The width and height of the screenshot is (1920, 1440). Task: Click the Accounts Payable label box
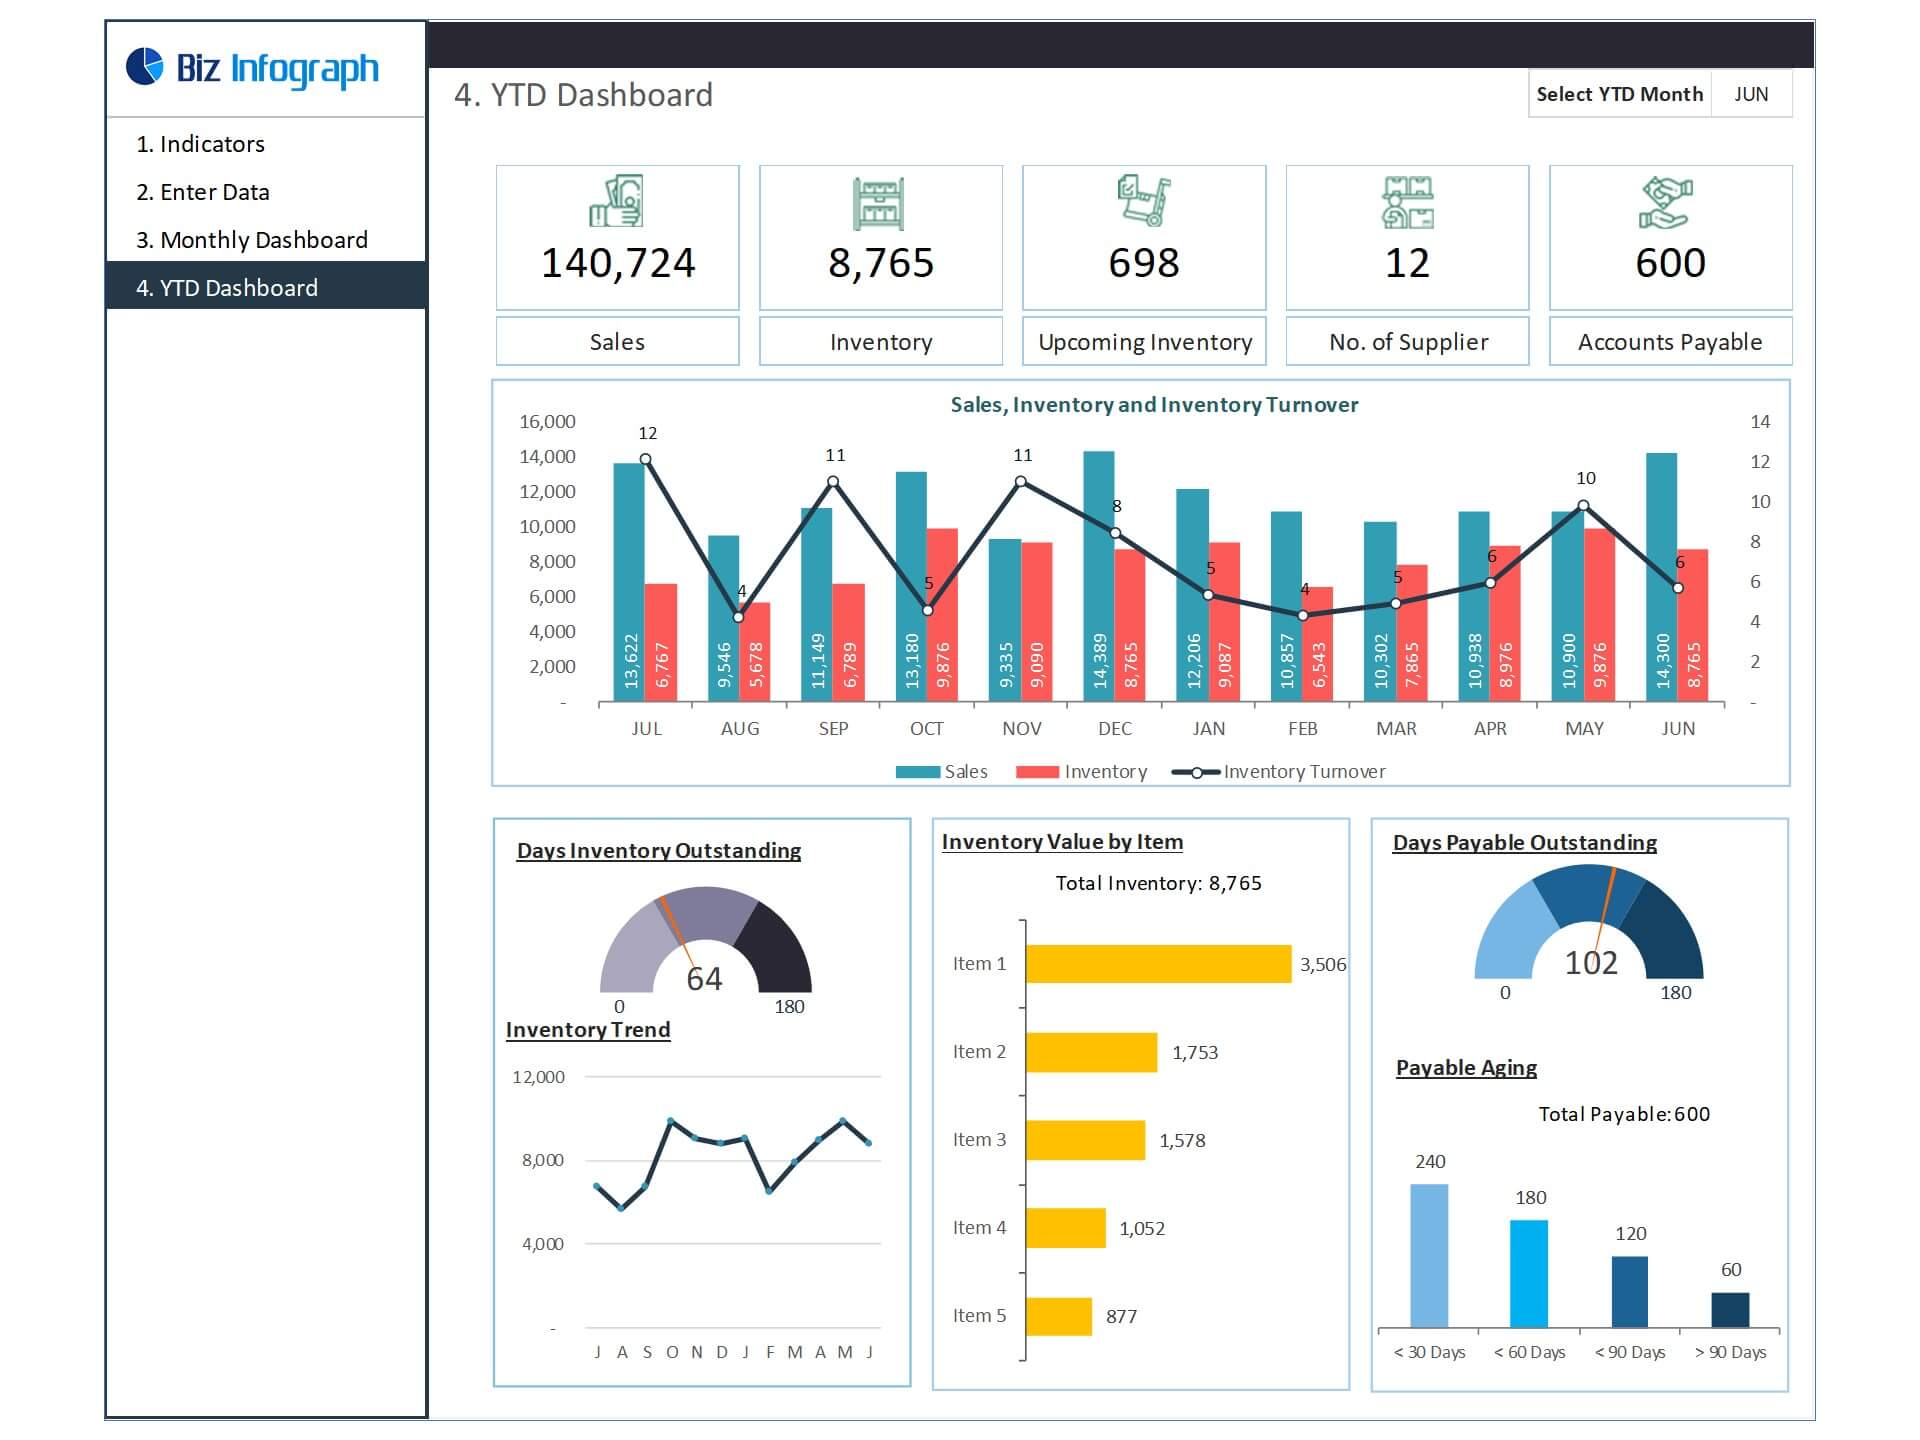(1669, 342)
